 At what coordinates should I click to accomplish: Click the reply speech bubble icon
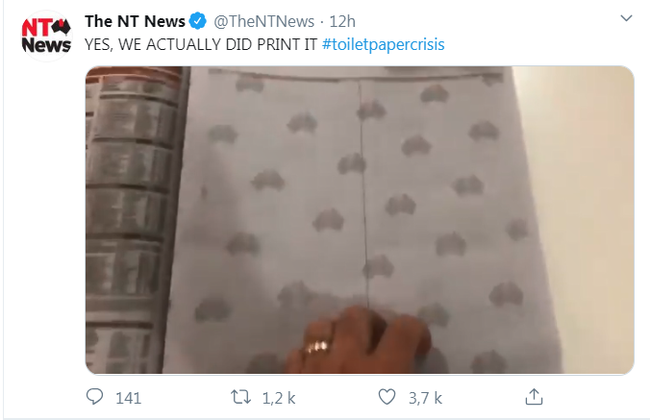click(x=95, y=397)
